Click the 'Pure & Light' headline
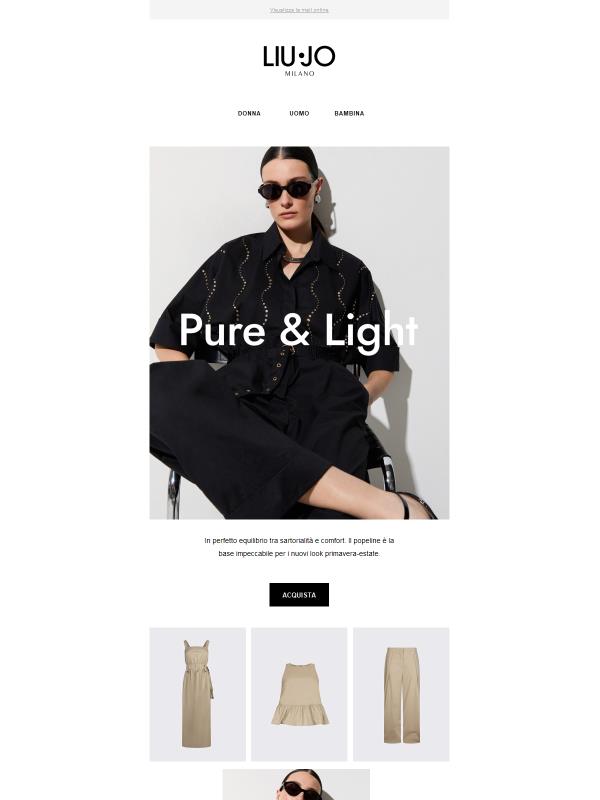 tap(298, 332)
